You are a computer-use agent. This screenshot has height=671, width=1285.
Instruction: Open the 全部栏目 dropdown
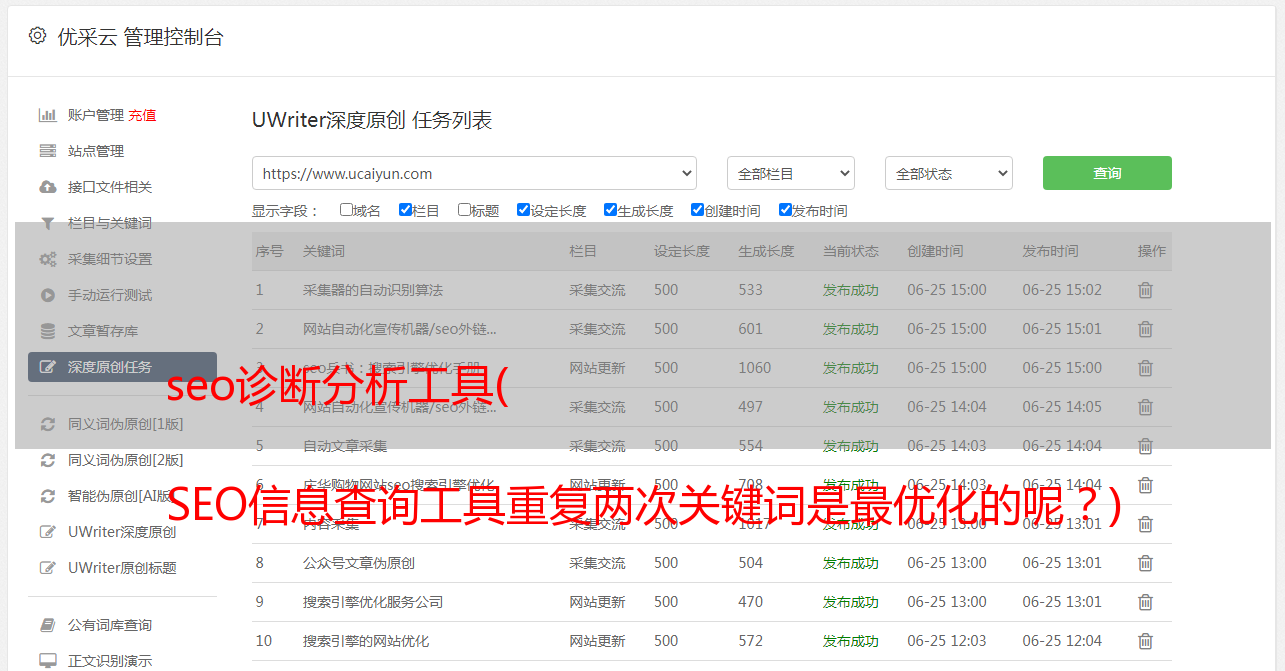click(x=791, y=173)
